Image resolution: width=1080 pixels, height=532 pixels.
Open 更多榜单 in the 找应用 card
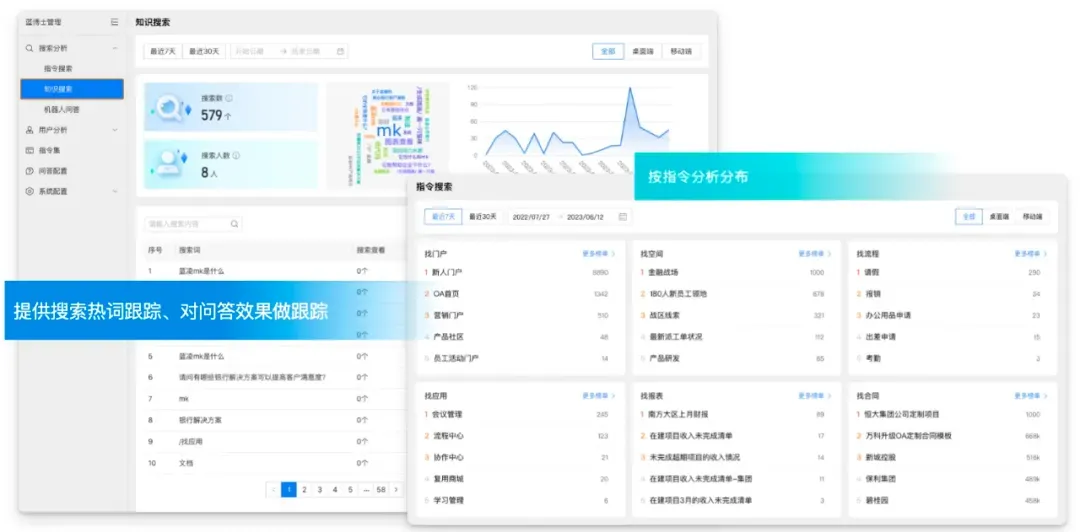[x=599, y=396]
